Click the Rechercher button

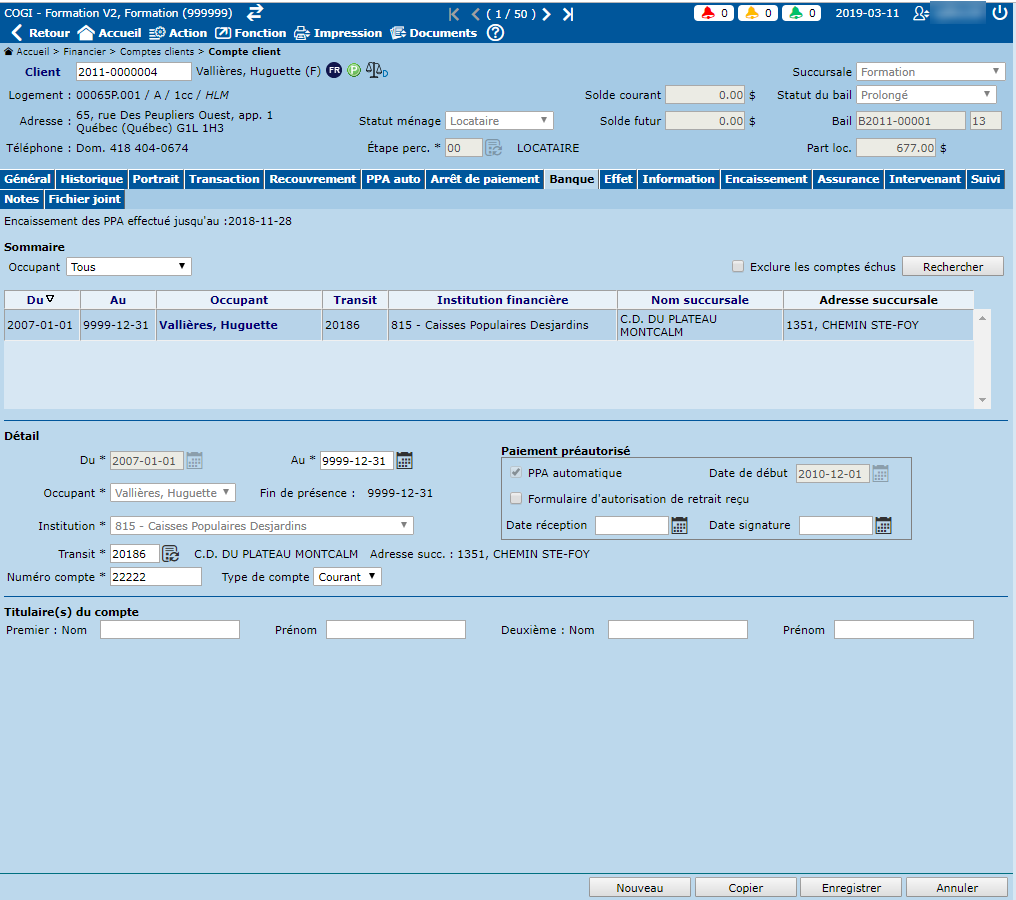click(952, 267)
